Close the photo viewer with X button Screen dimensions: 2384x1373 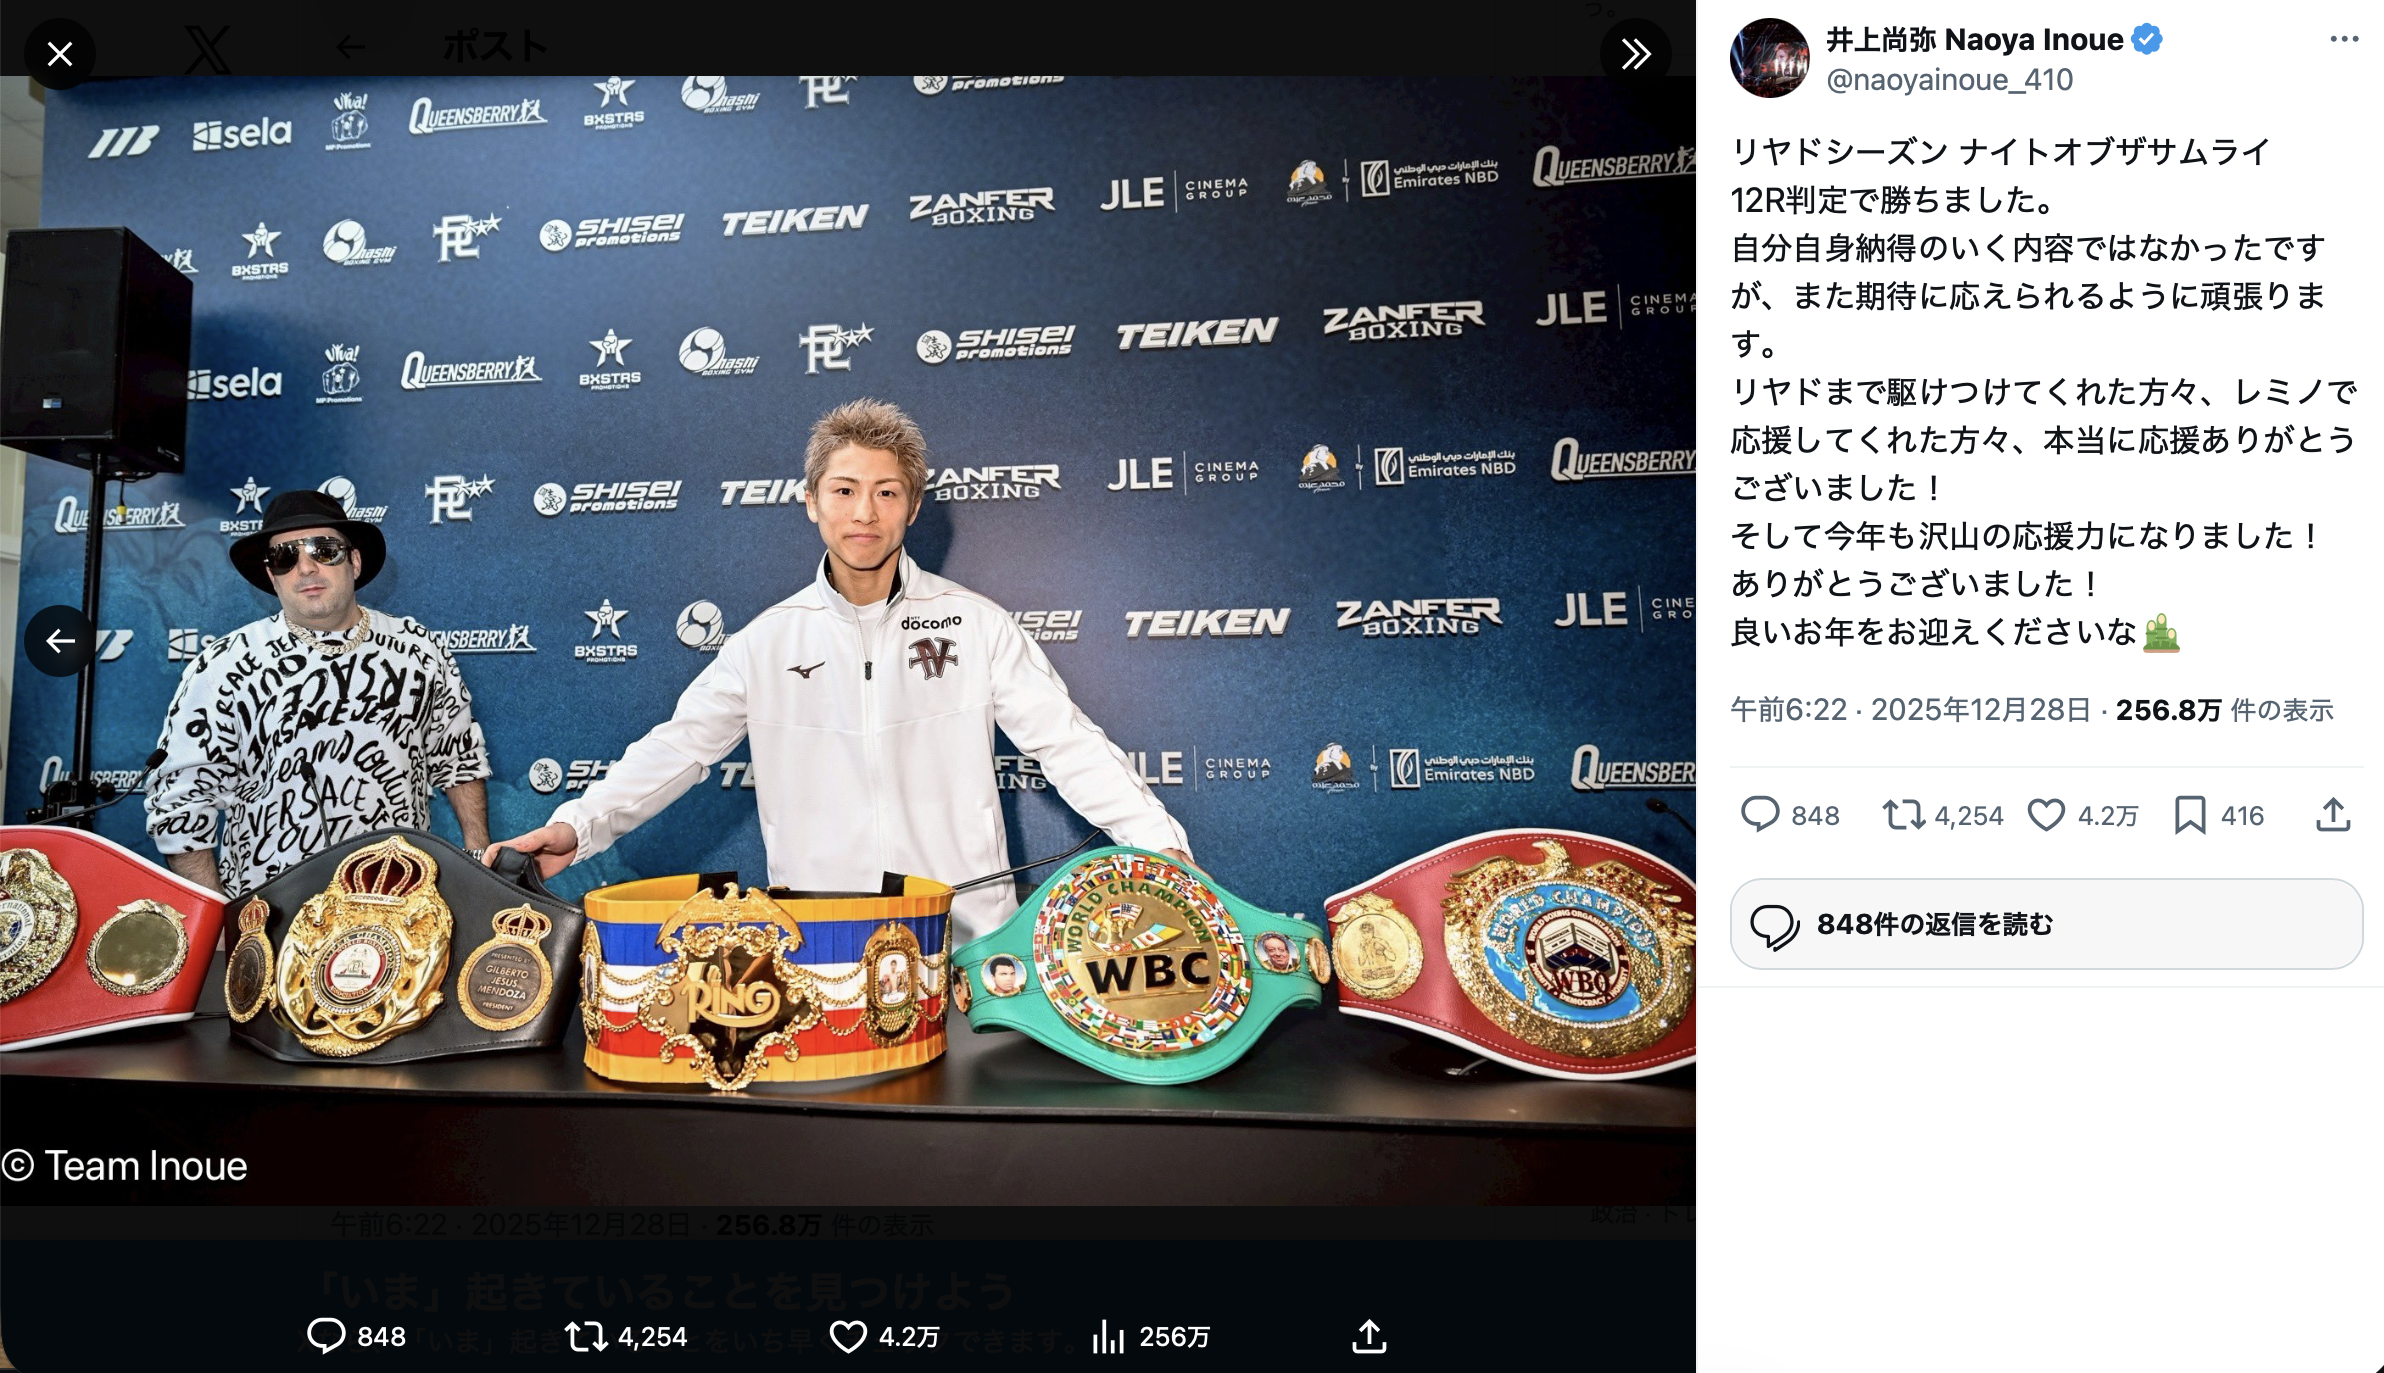pyautogui.click(x=60, y=54)
